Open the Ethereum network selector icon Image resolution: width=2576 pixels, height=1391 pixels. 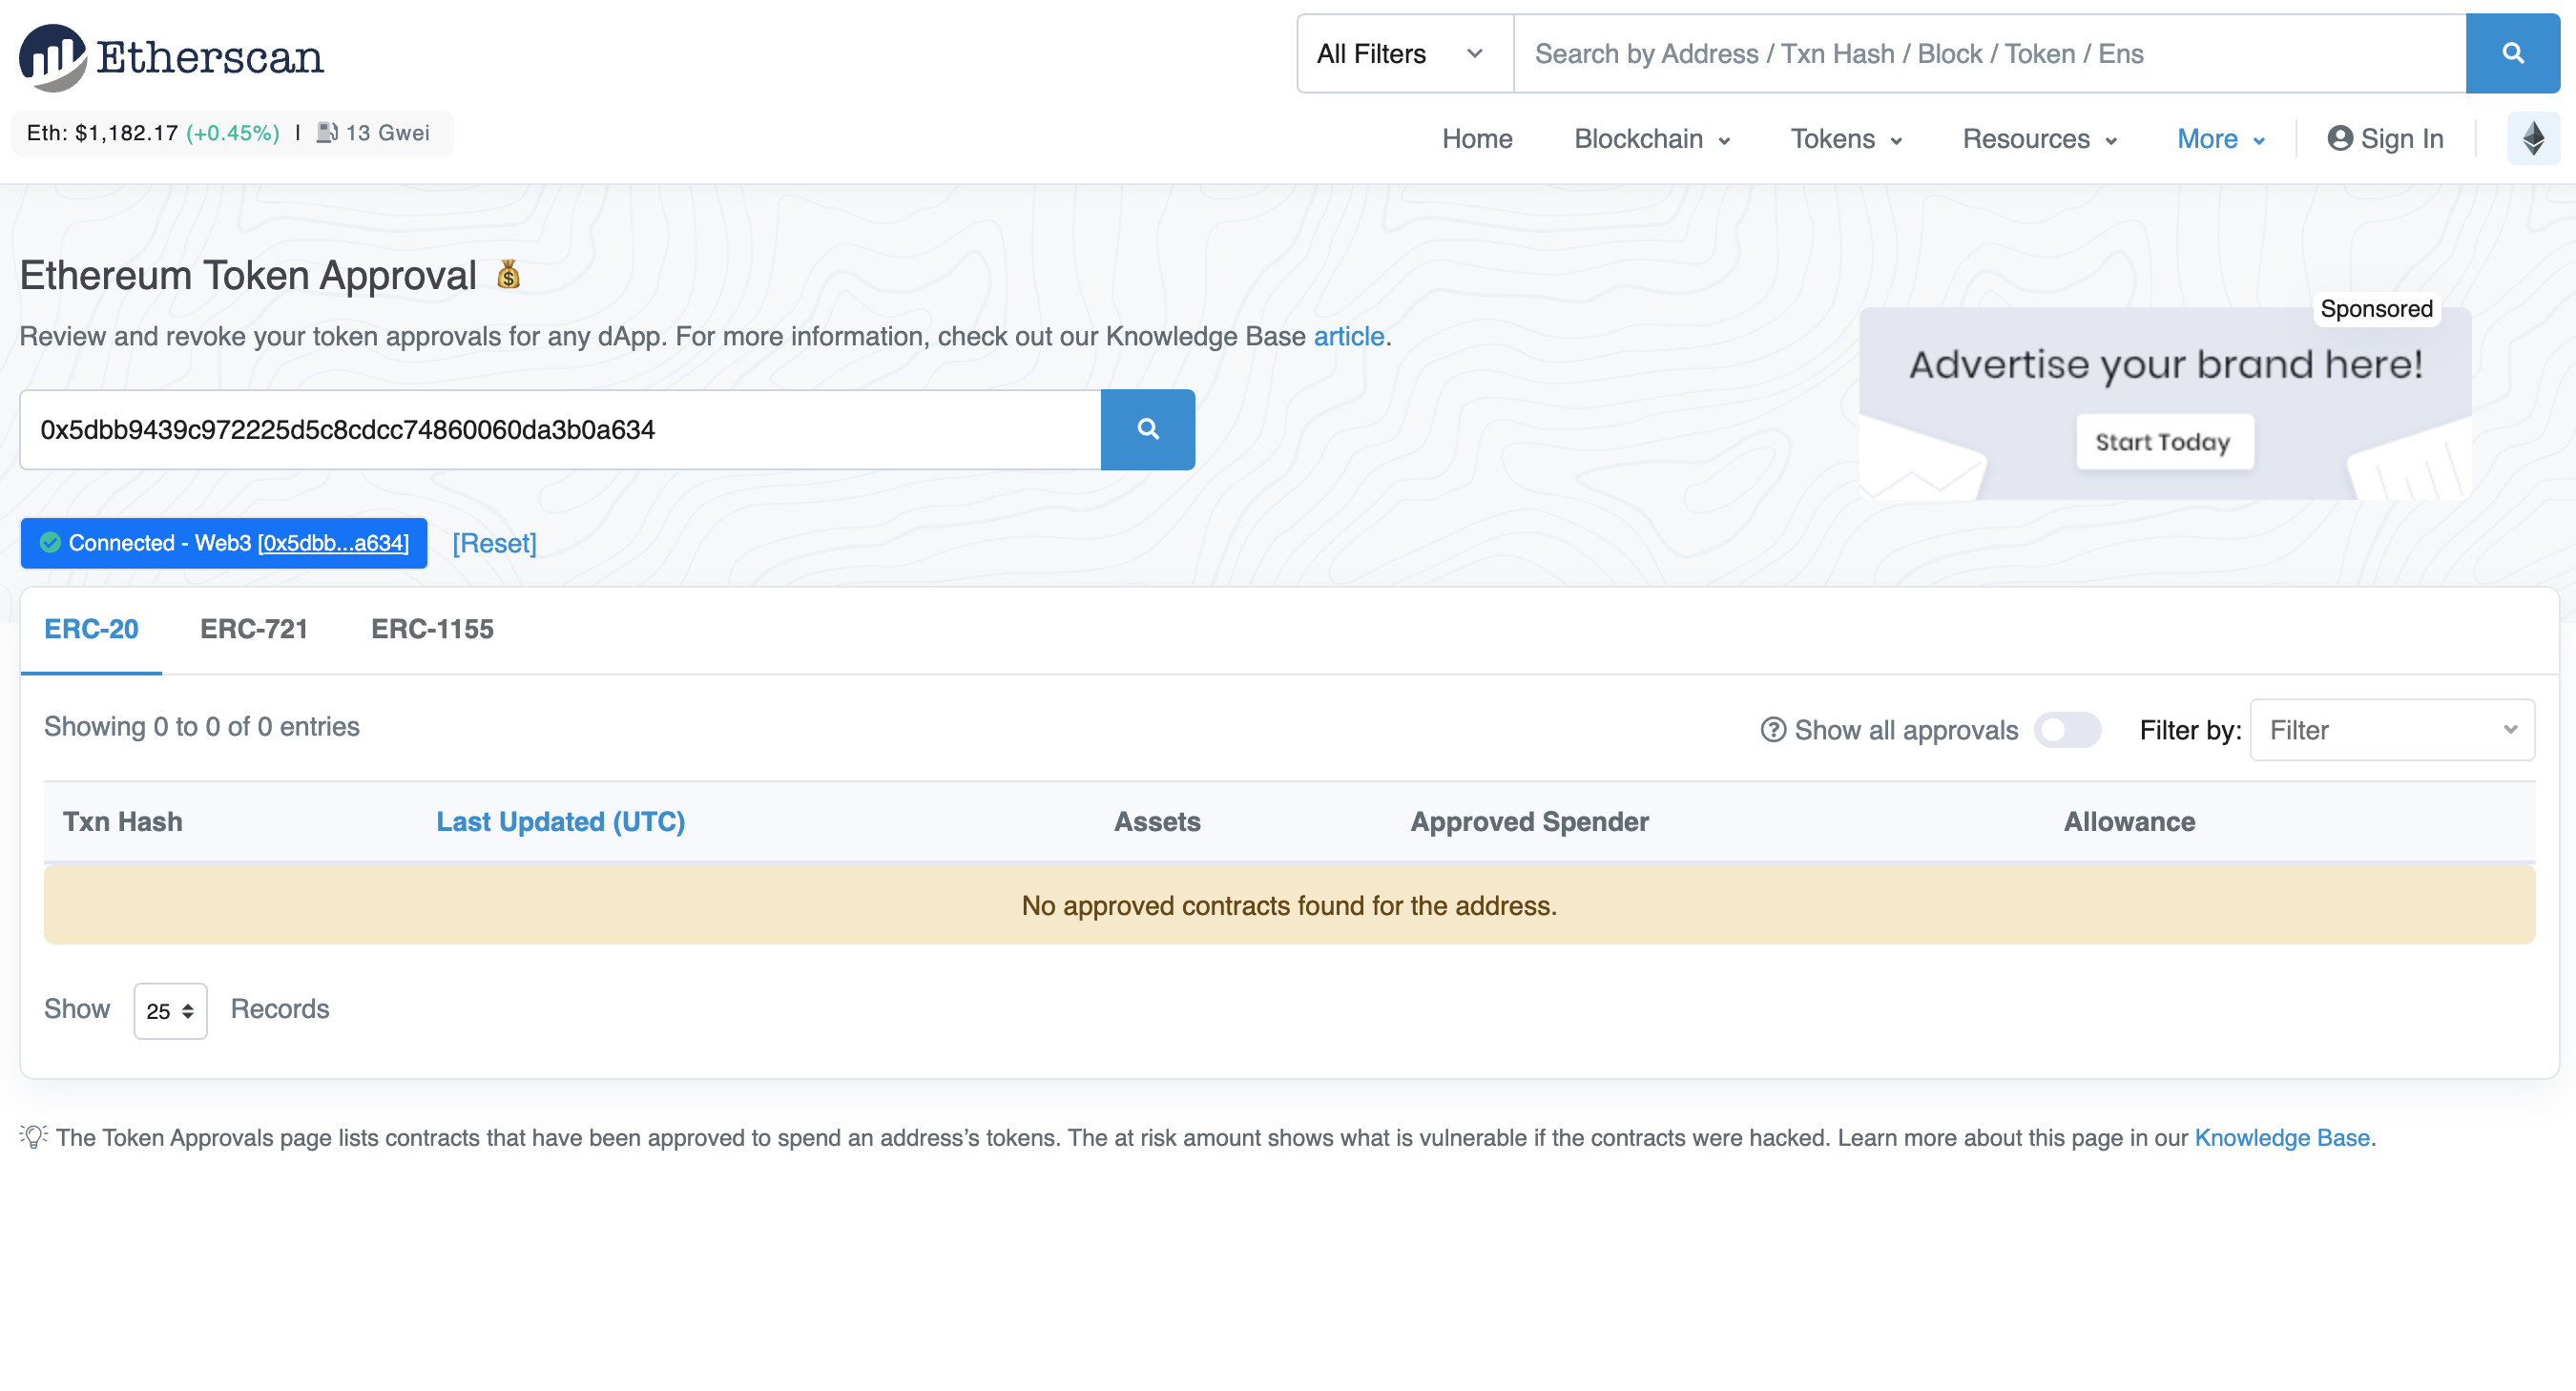[x=2532, y=139]
